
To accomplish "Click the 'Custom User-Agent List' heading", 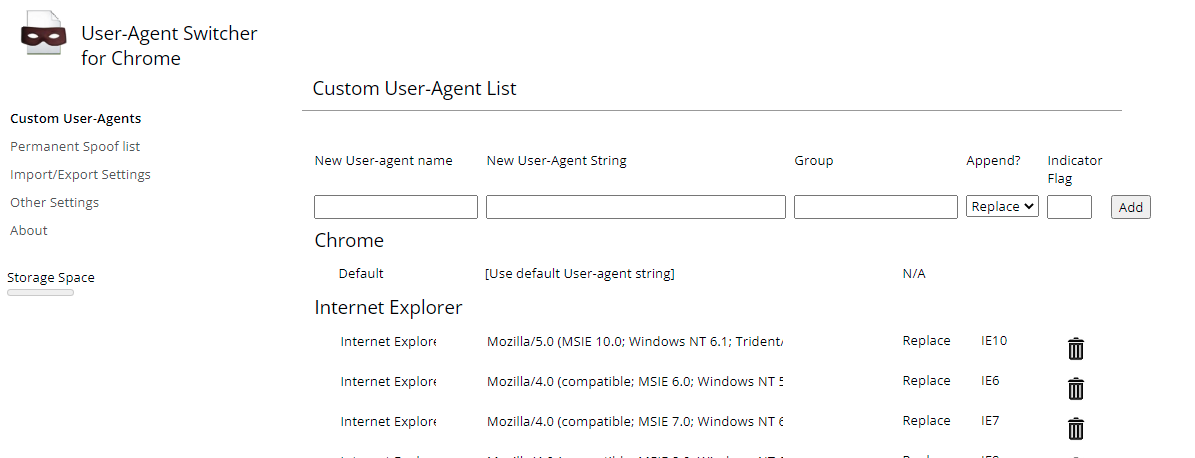I will pos(415,88).
